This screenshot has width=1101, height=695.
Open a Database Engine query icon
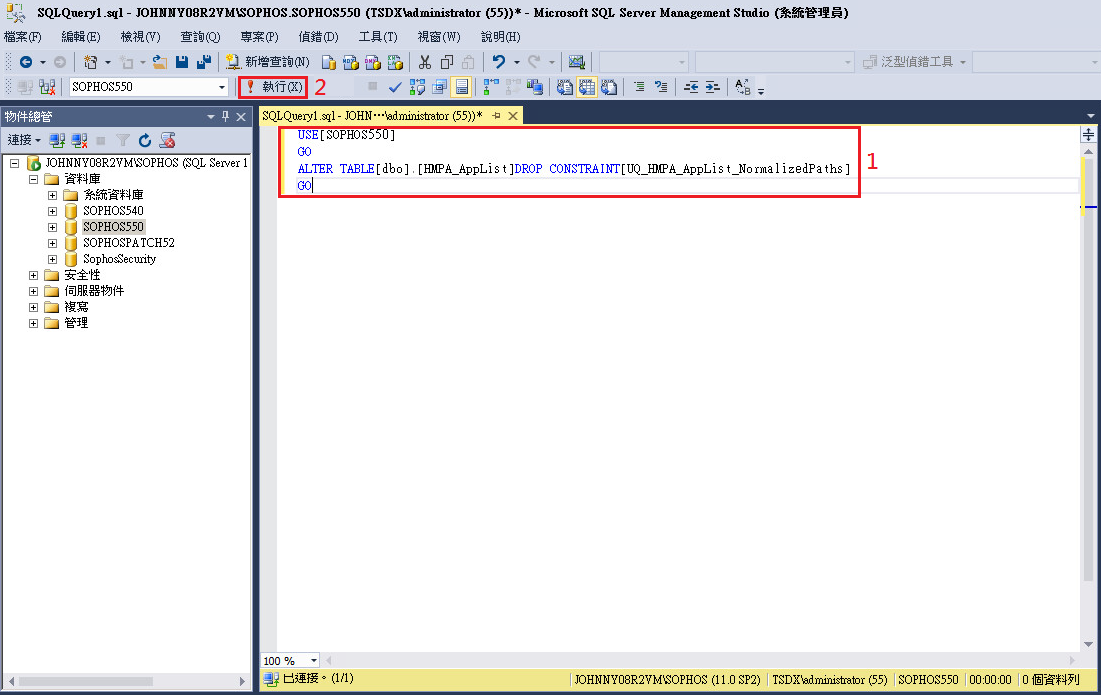pos(329,62)
